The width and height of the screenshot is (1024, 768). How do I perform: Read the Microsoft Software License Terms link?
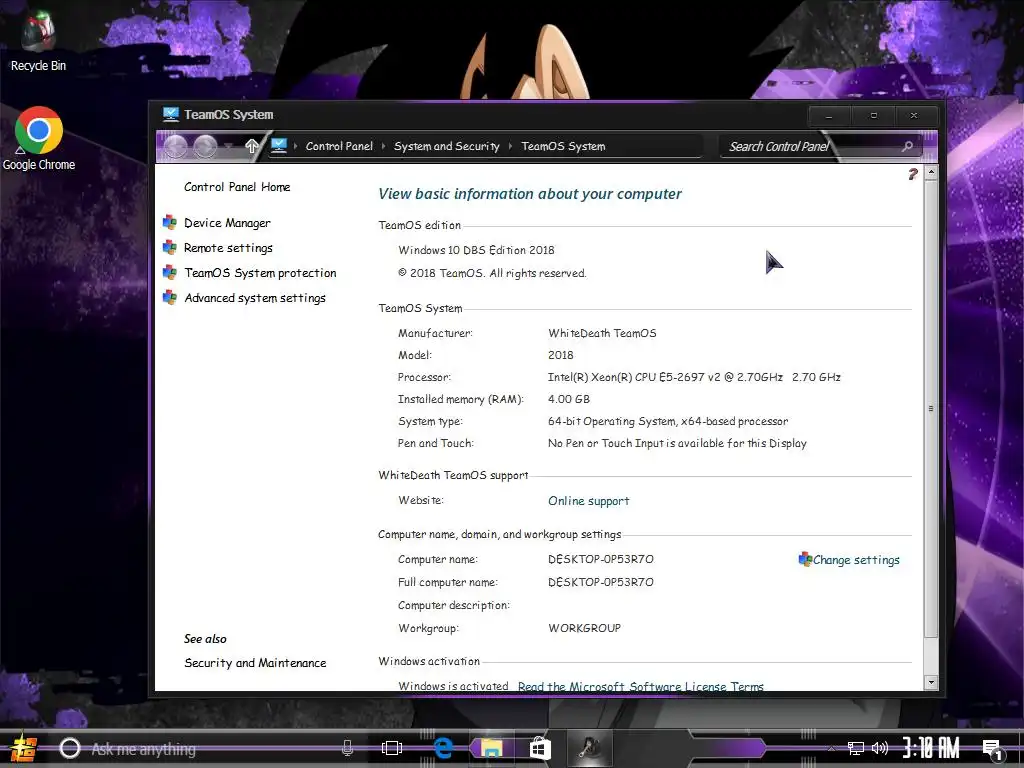(641, 686)
